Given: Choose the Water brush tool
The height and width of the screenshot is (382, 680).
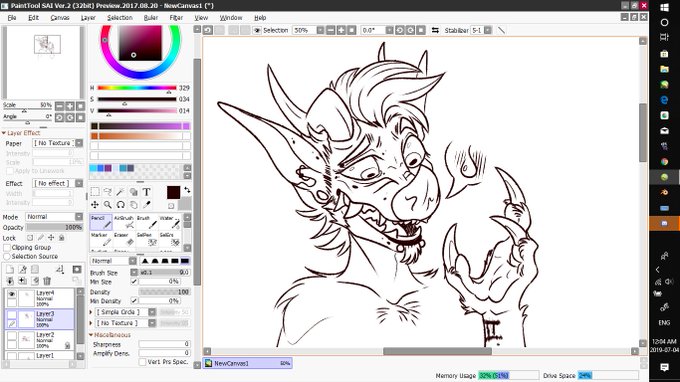Looking at the screenshot, I should (x=170, y=222).
